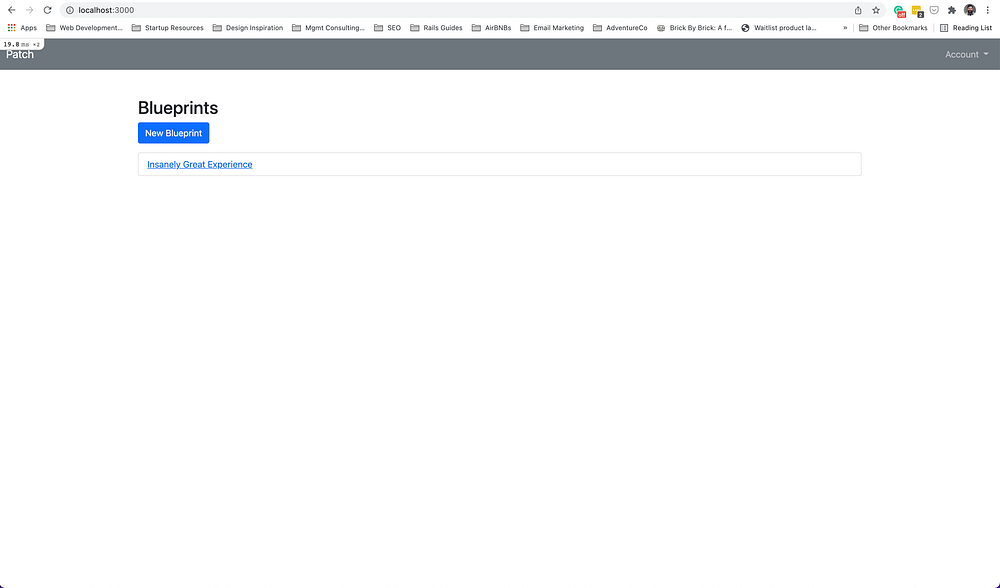Open the Insanely Great Experience blueprint
The height and width of the screenshot is (588, 1000).
coord(200,165)
